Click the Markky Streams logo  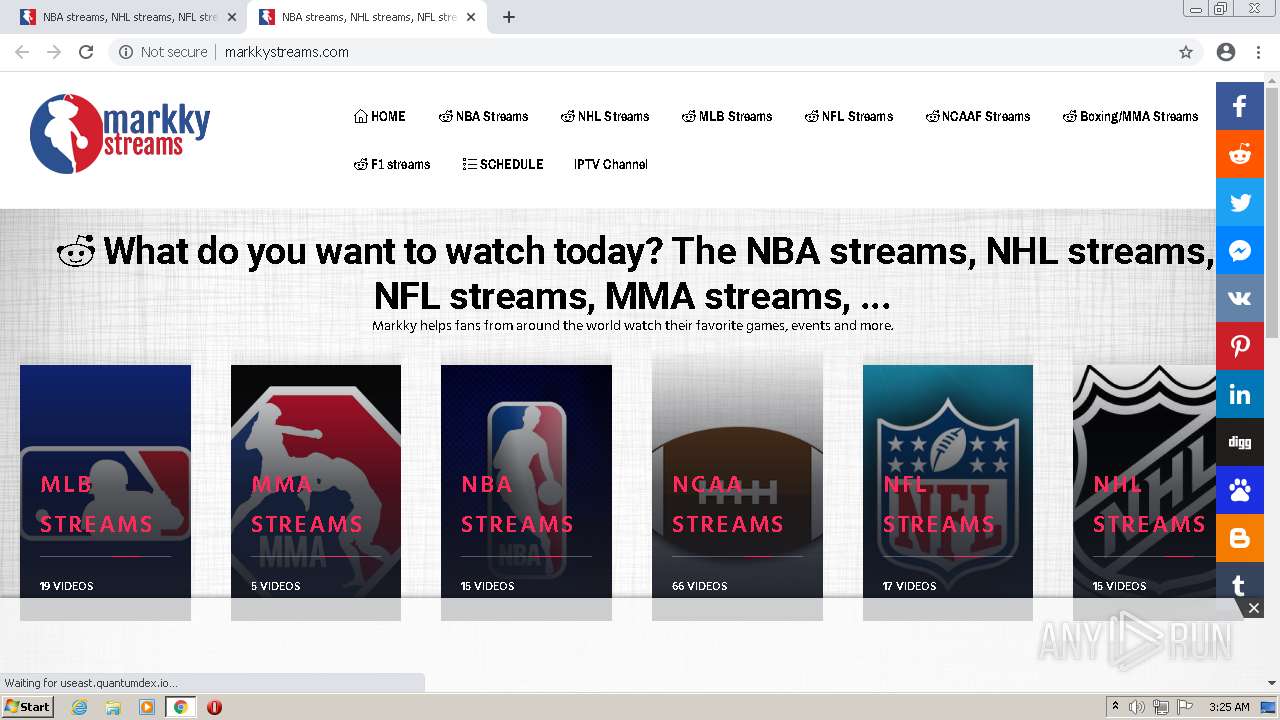120,134
